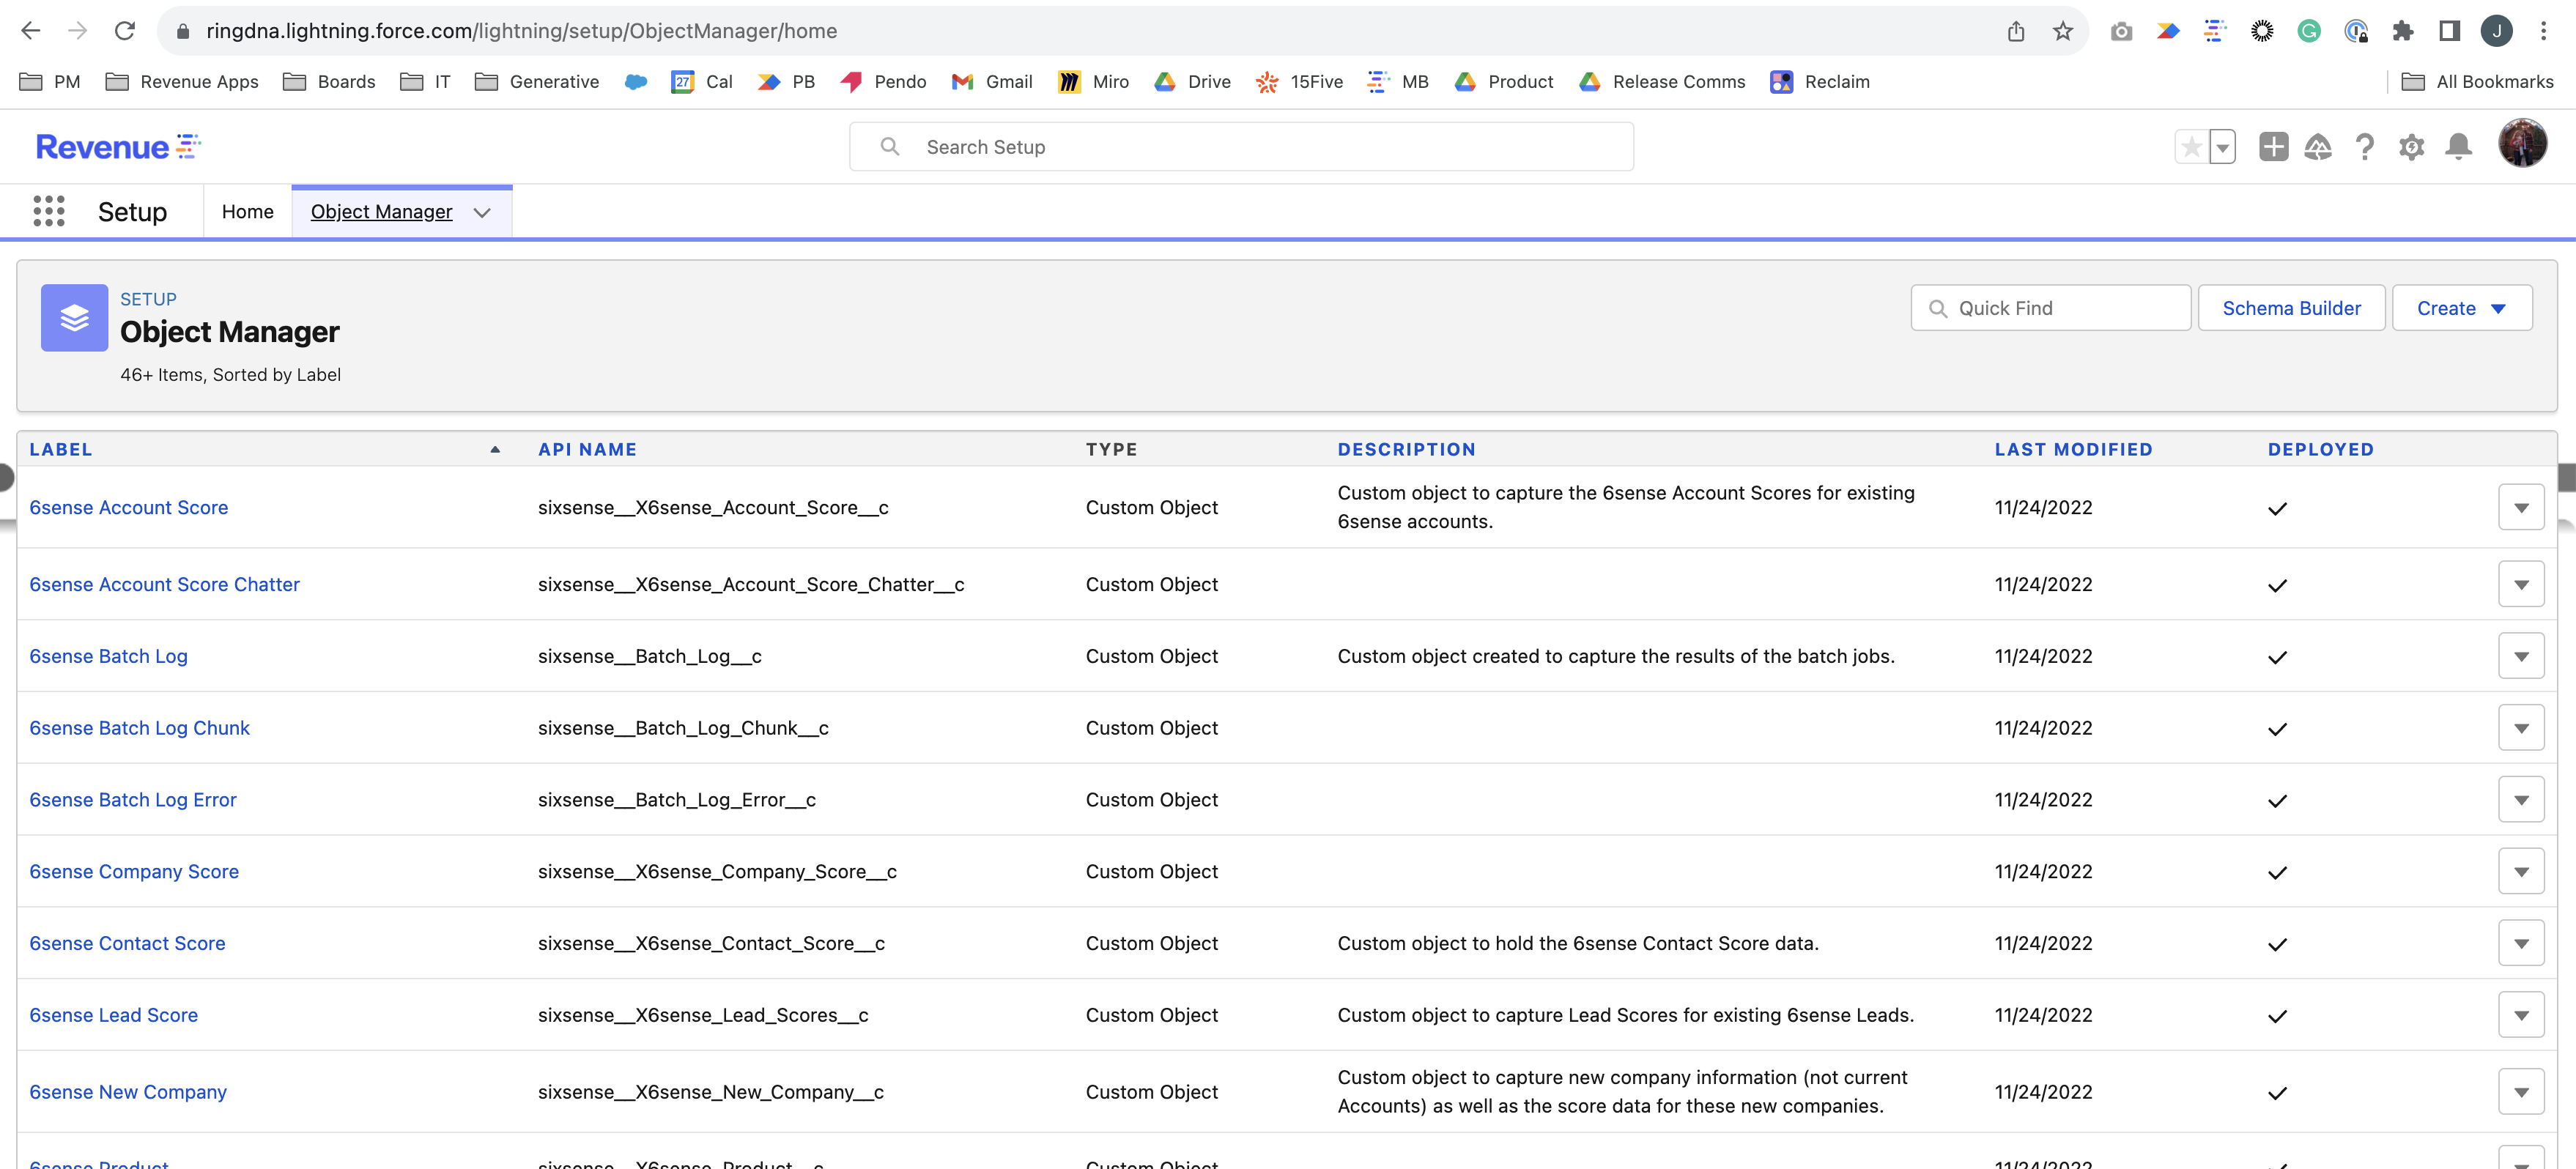Open row actions for 6sense Contact Score

[x=2521, y=944]
